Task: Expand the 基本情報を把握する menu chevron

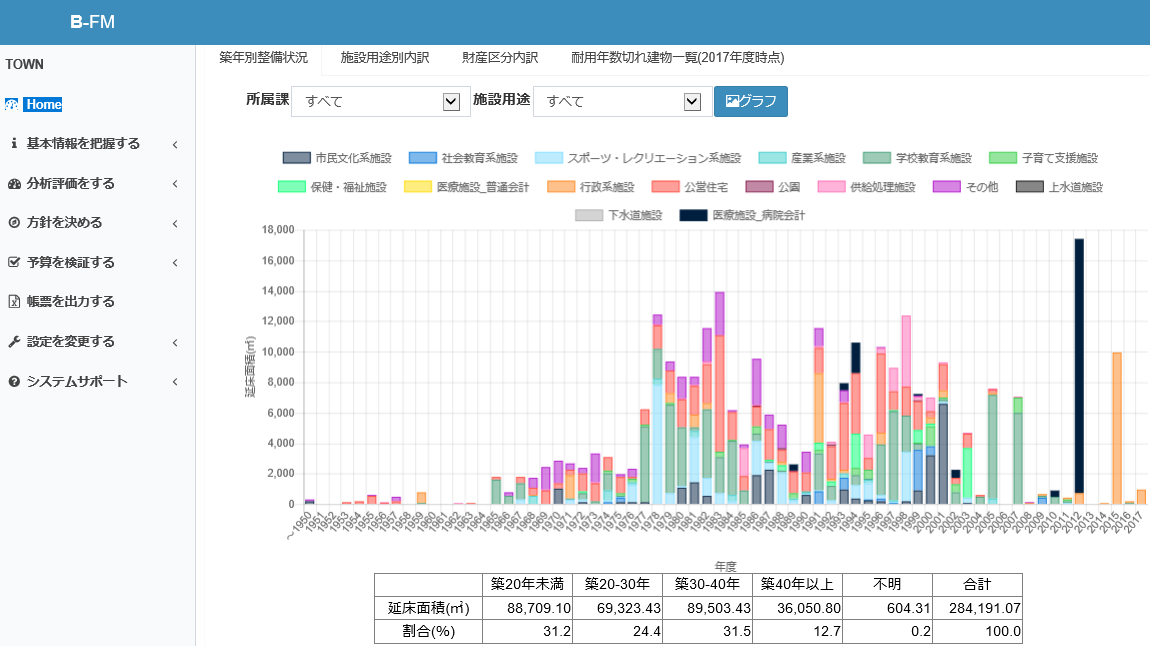Action: tap(175, 144)
